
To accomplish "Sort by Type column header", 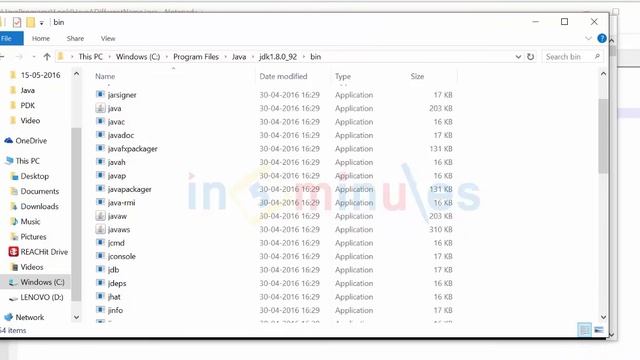I will coord(343,76).
